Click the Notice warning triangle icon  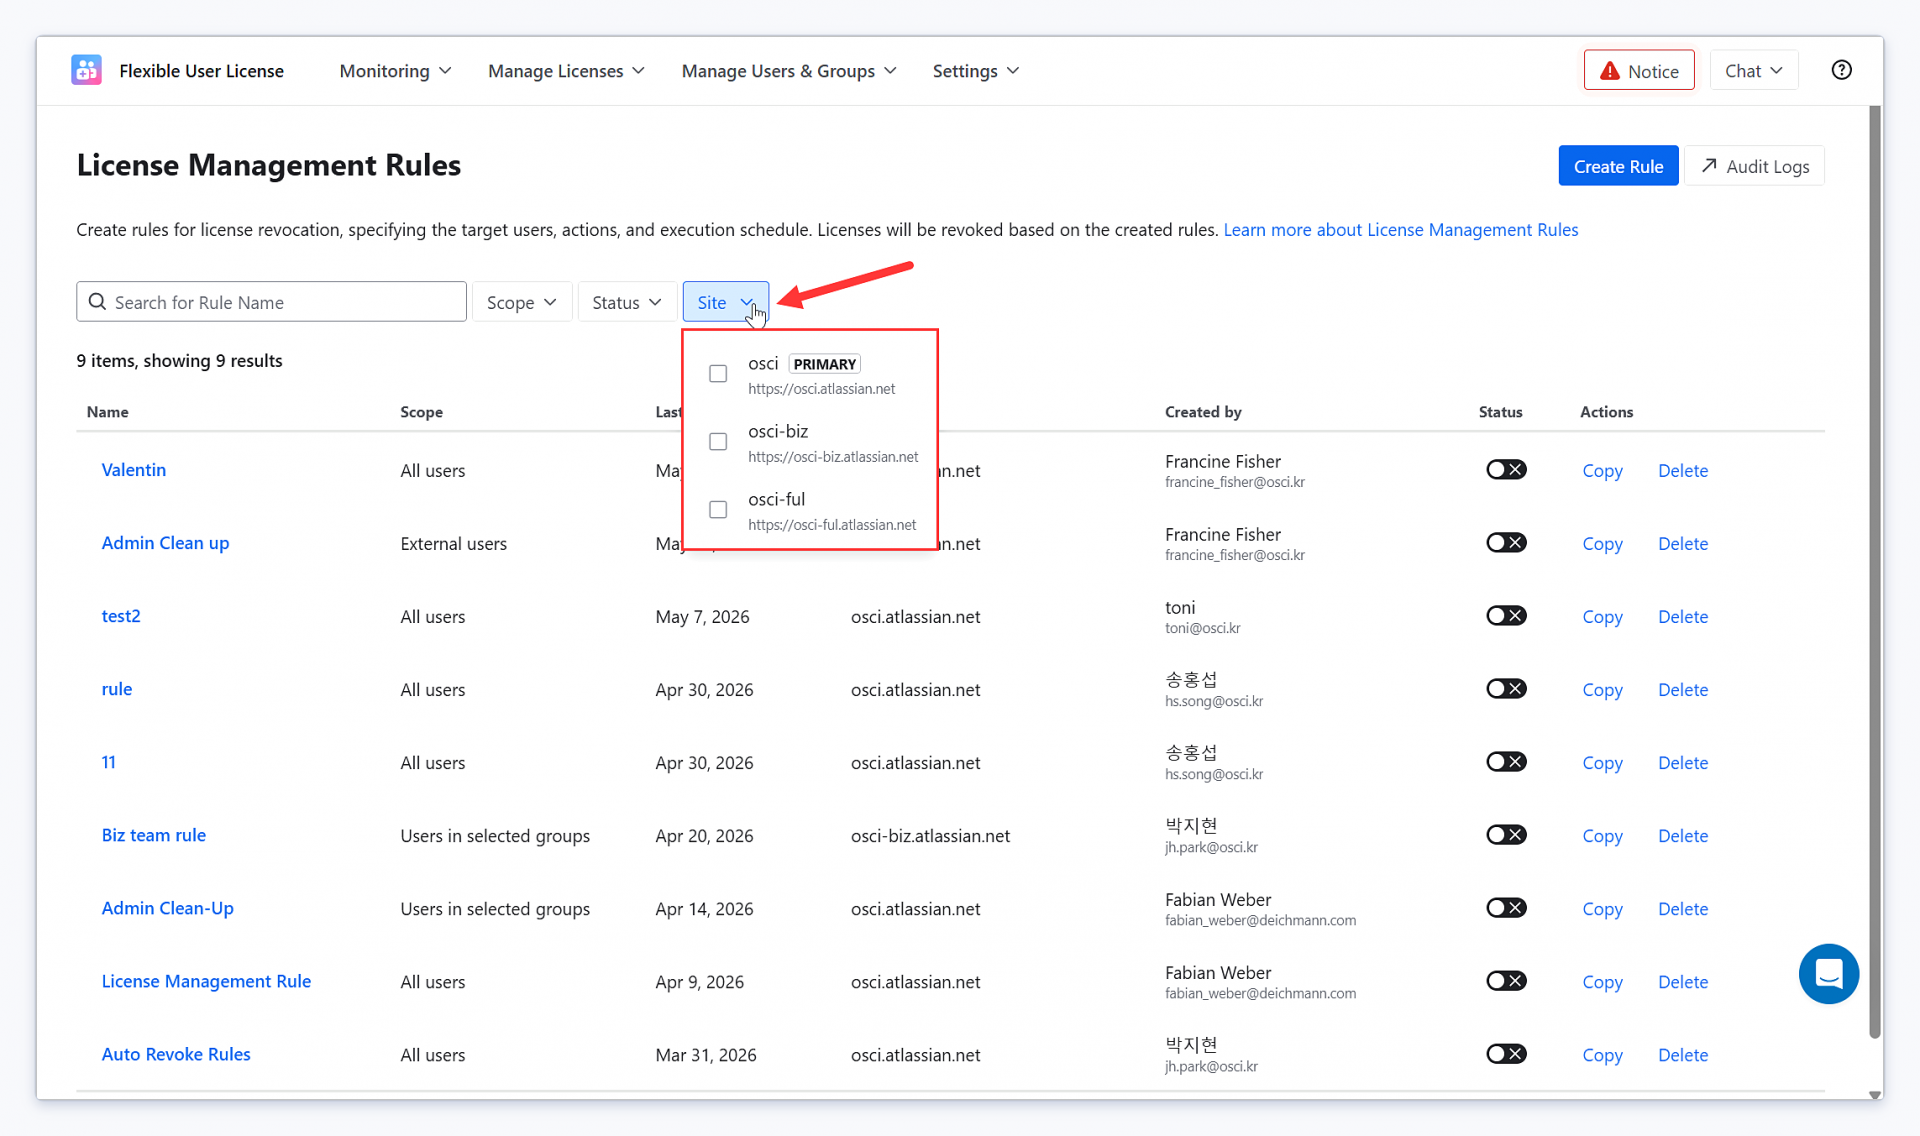coord(1609,71)
